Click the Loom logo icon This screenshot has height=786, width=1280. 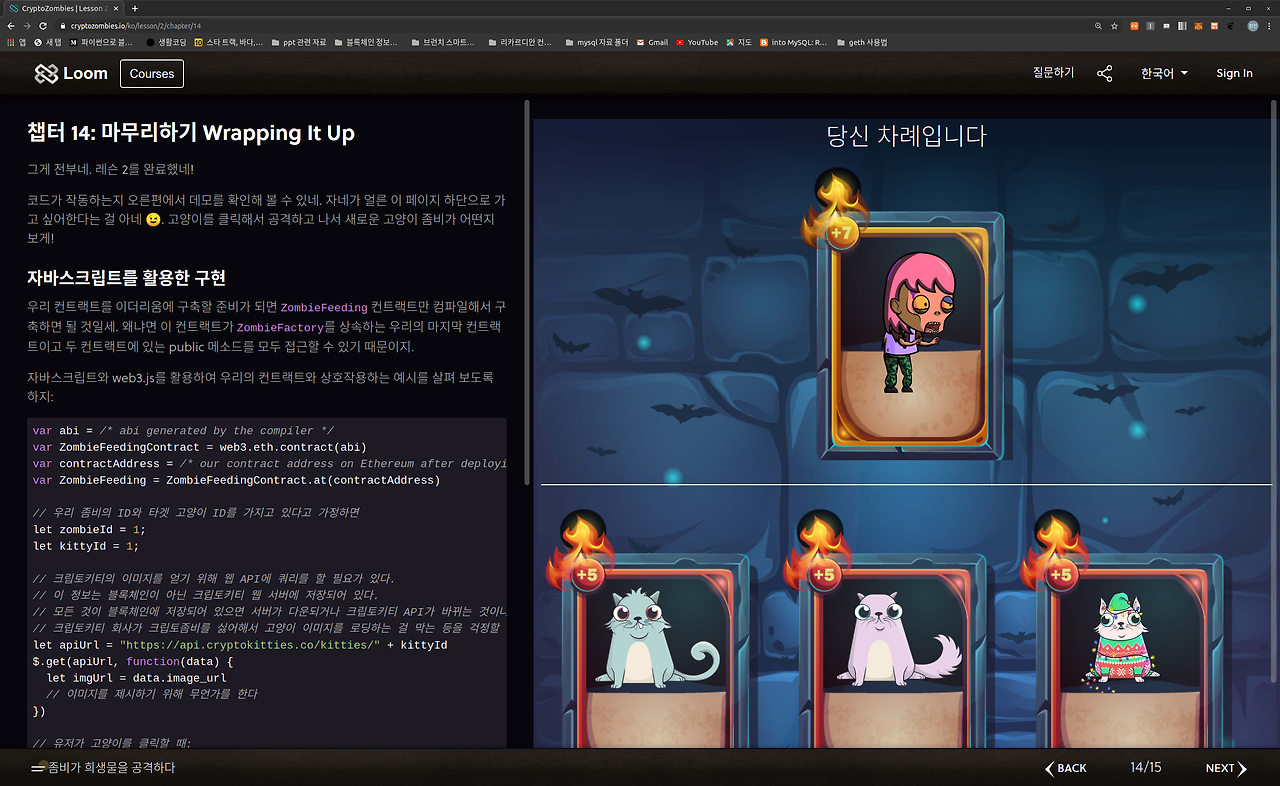[46, 73]
